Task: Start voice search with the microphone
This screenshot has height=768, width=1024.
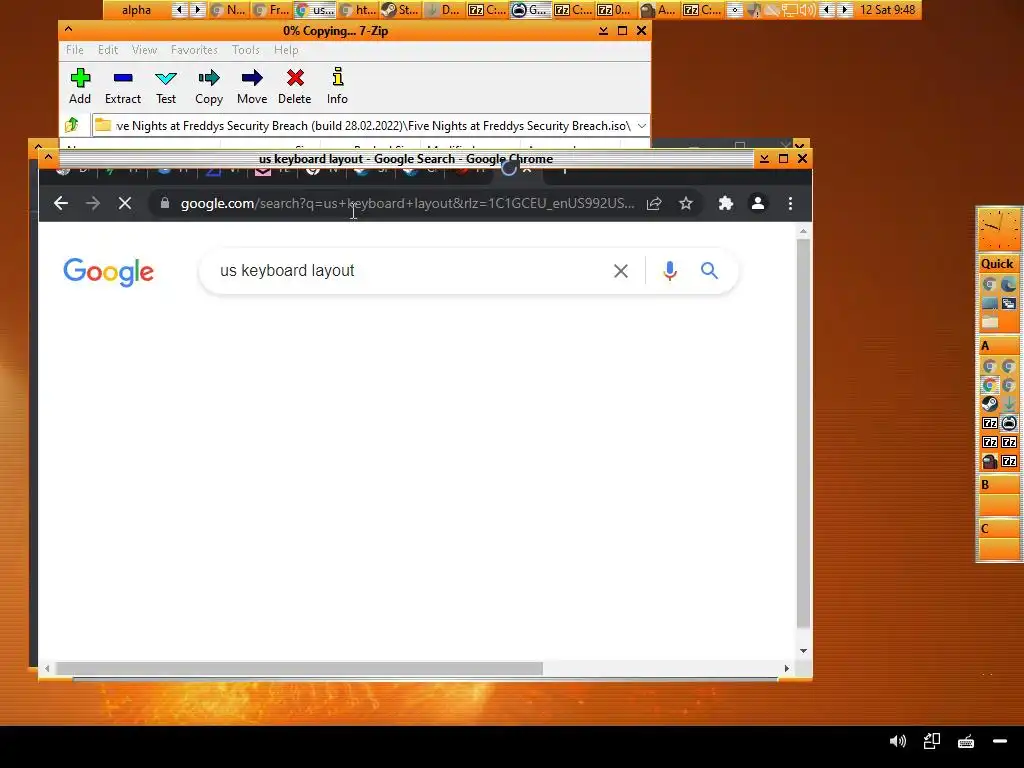Action: 669,270
